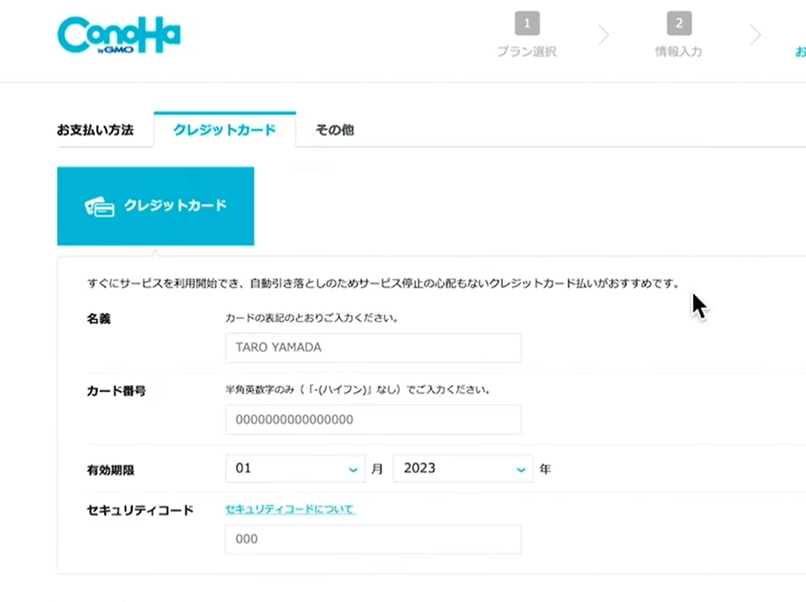Click the step 1 プラン選択 badge
The width and height of the screenshot is (806, 602).
(527, 22)
